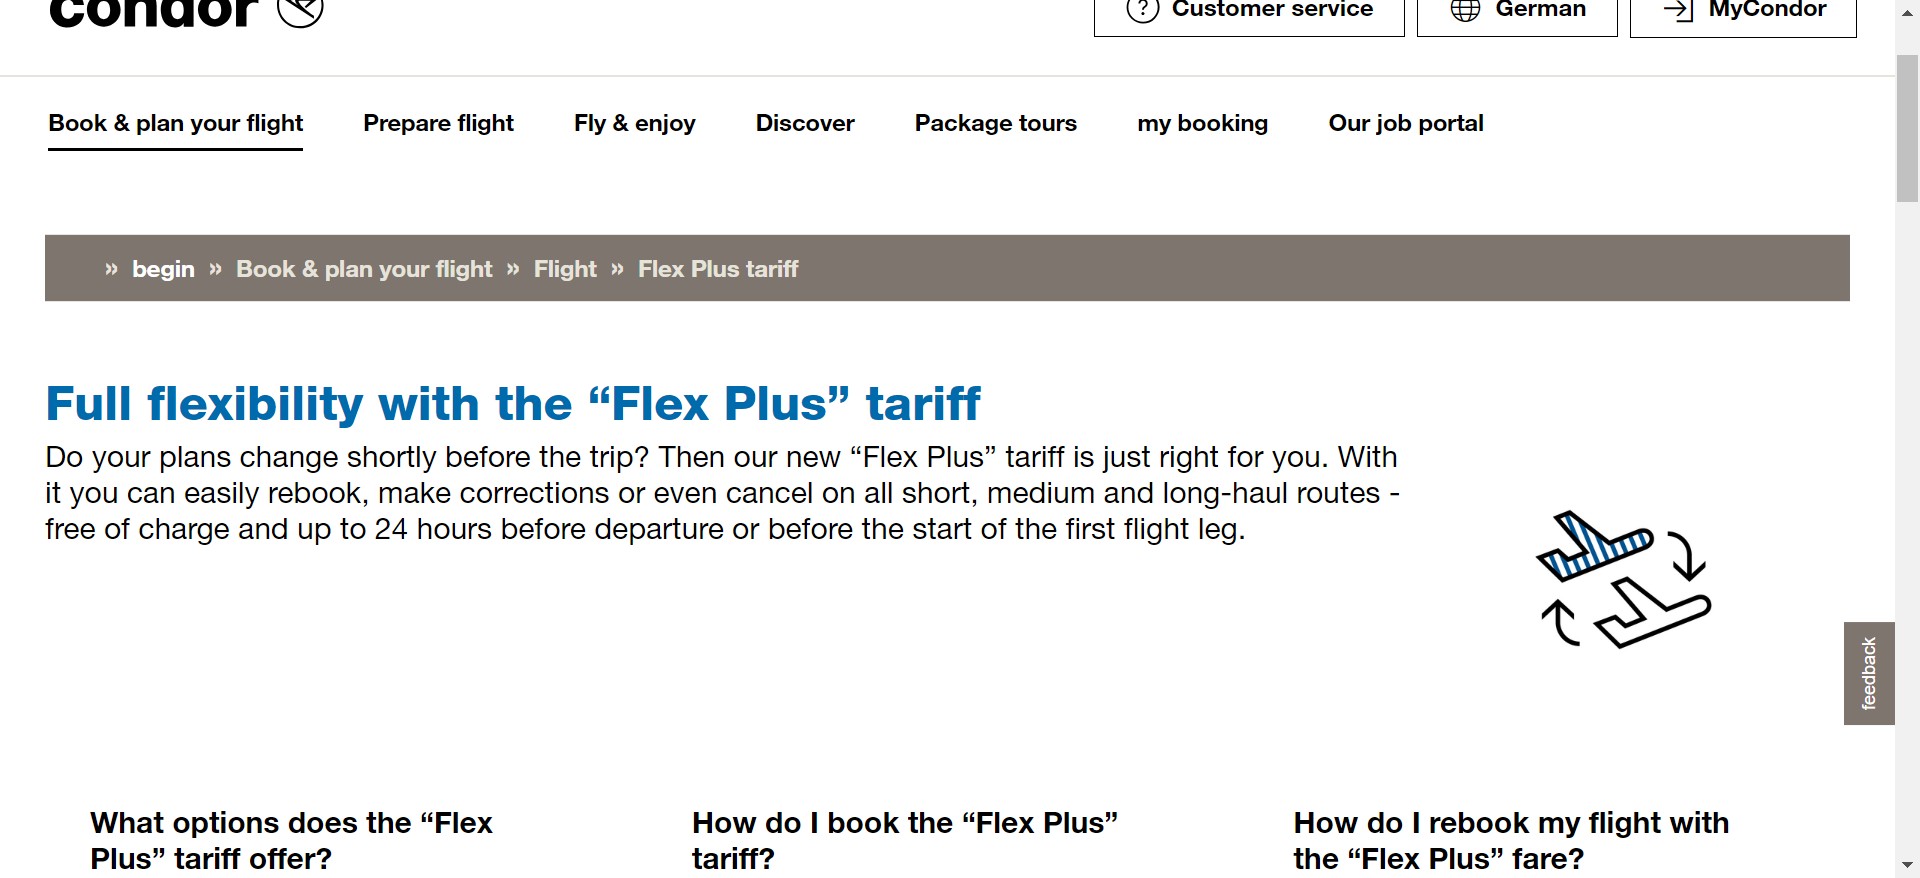This screenshot has height=878, width=1920.
Task: Click the scrollbar up arrow
Action: point(1907,14)
